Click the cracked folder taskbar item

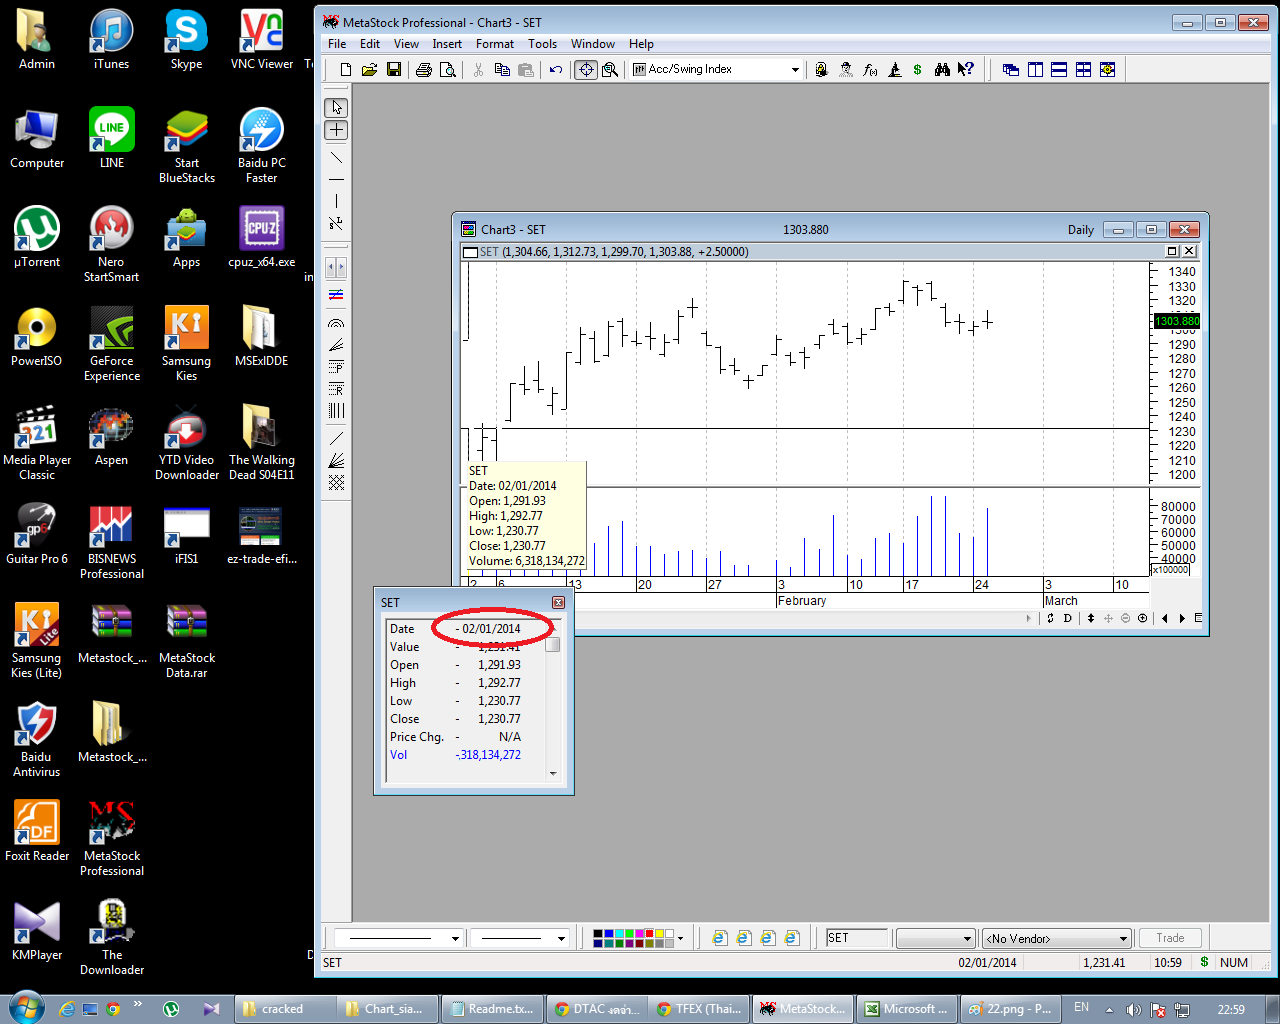[x=284, y=1009]
